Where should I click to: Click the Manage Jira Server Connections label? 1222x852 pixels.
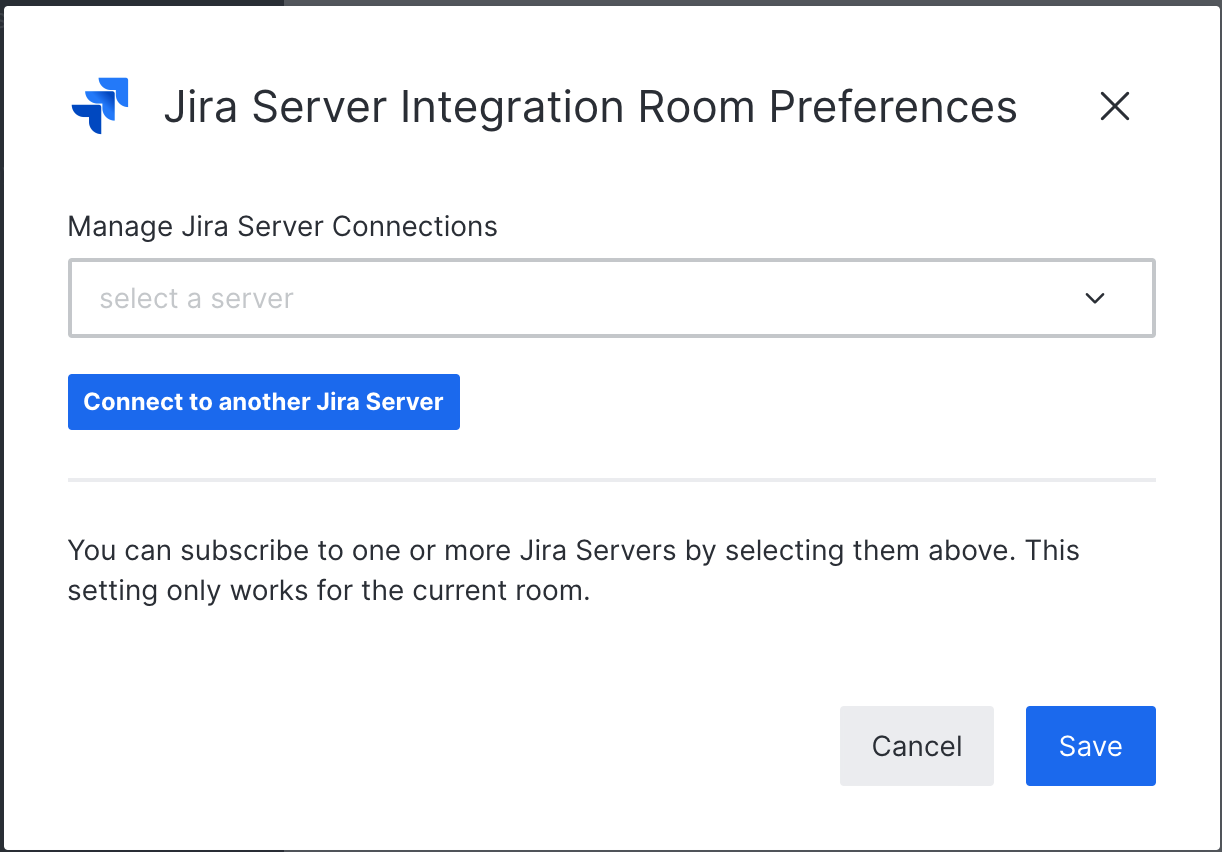pos(282,227)
